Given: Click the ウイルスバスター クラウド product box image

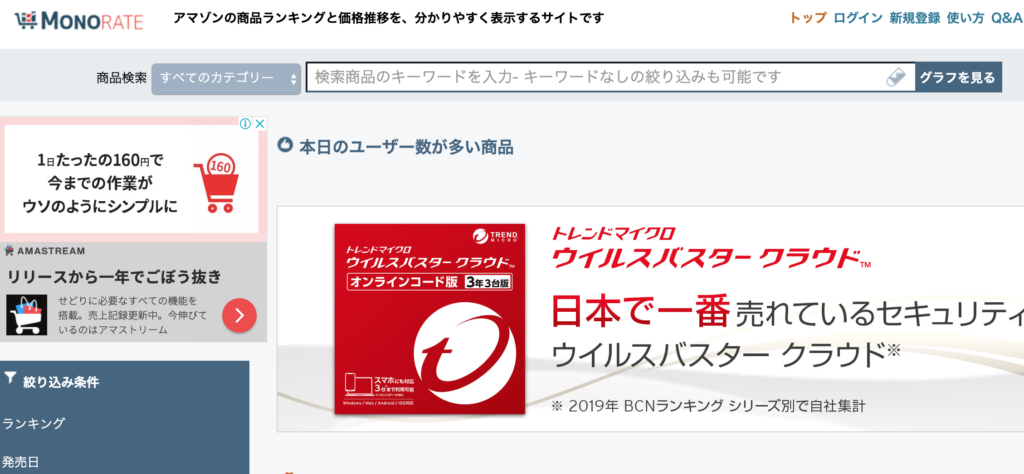Looking at the screenshot, I should [430, 319].
